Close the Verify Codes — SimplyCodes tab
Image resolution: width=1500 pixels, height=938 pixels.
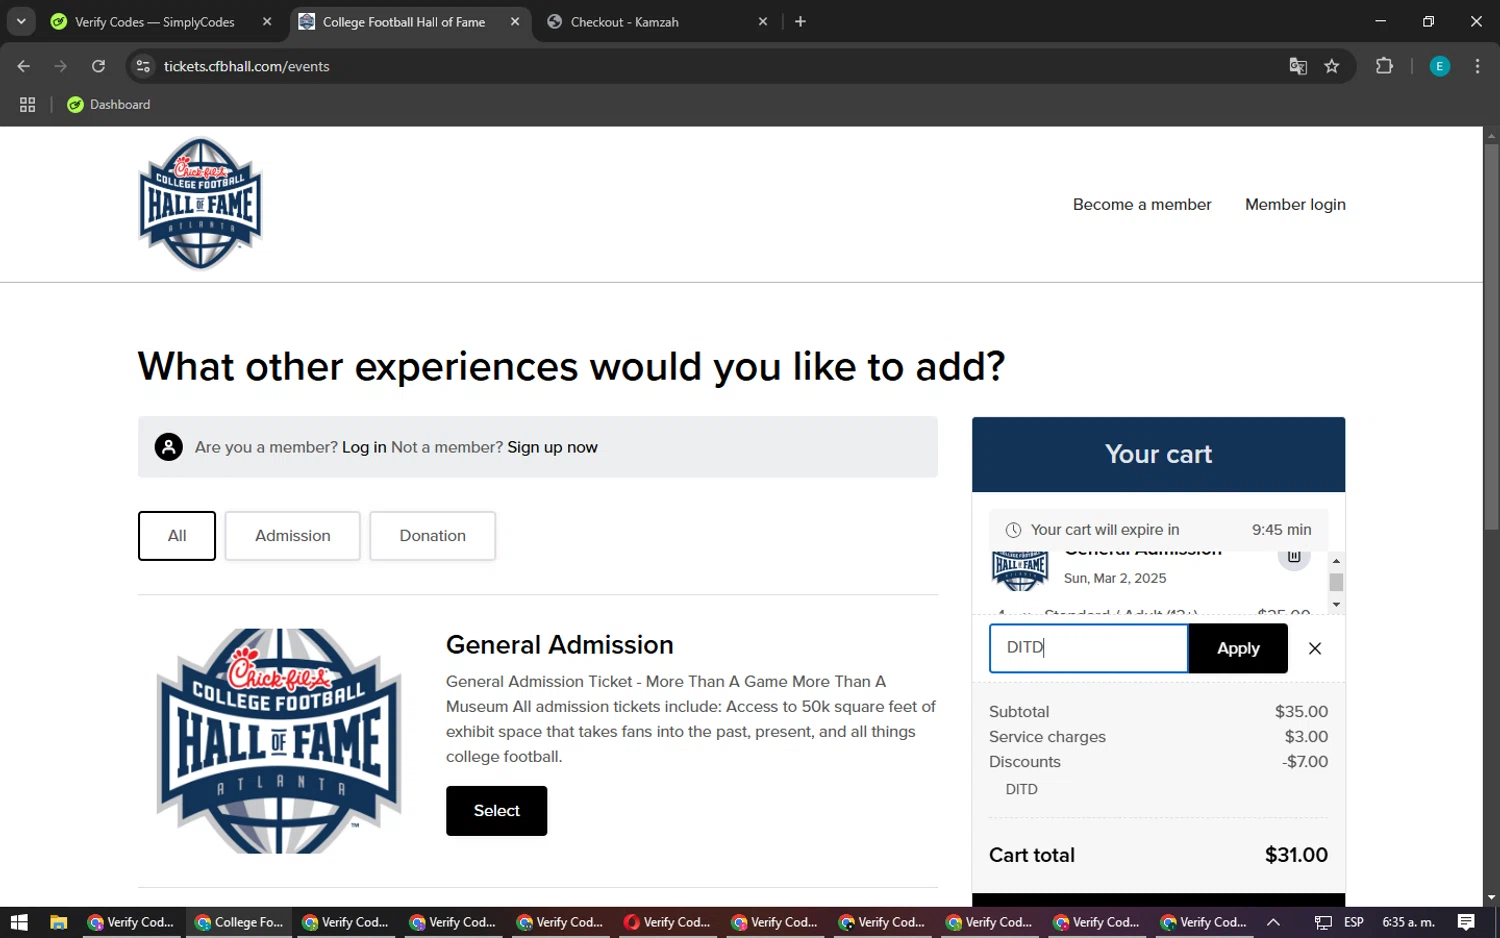click(x=267, y=22)
